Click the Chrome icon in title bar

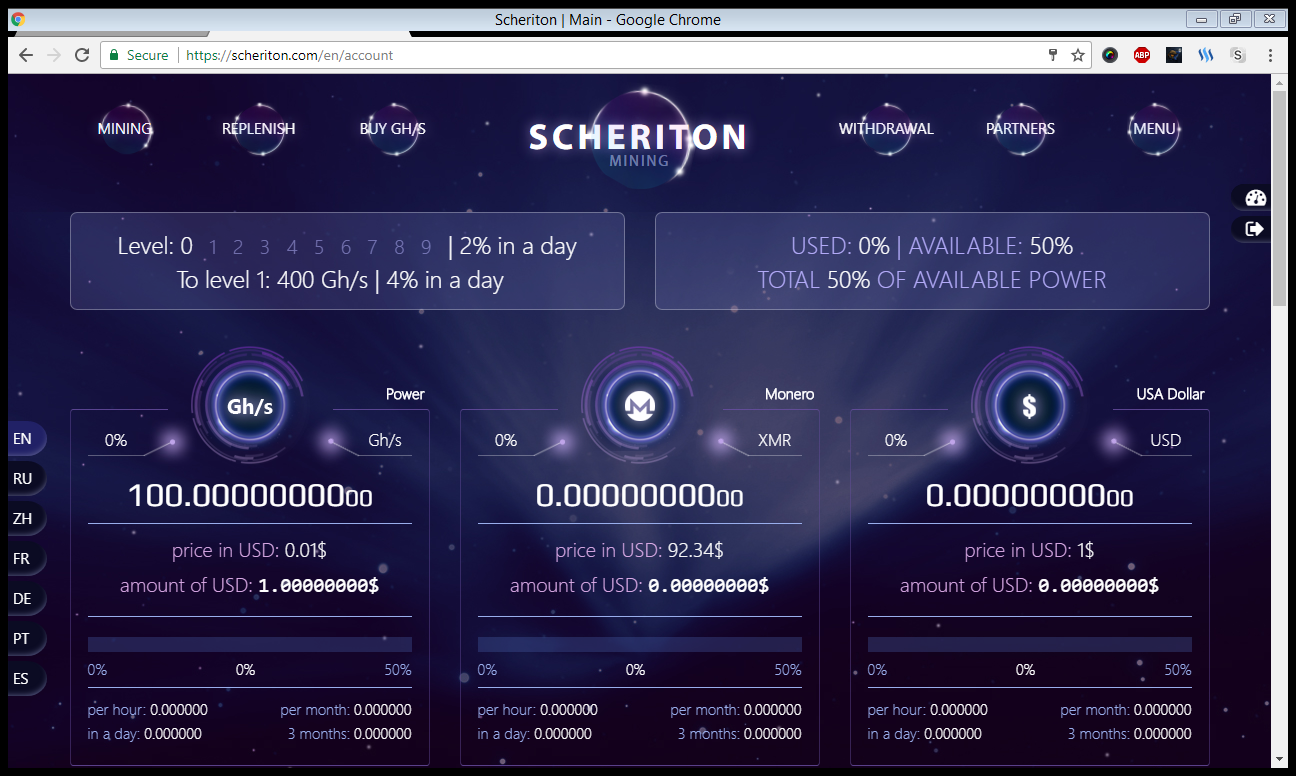pyautogui.click(x=18, y=19)
